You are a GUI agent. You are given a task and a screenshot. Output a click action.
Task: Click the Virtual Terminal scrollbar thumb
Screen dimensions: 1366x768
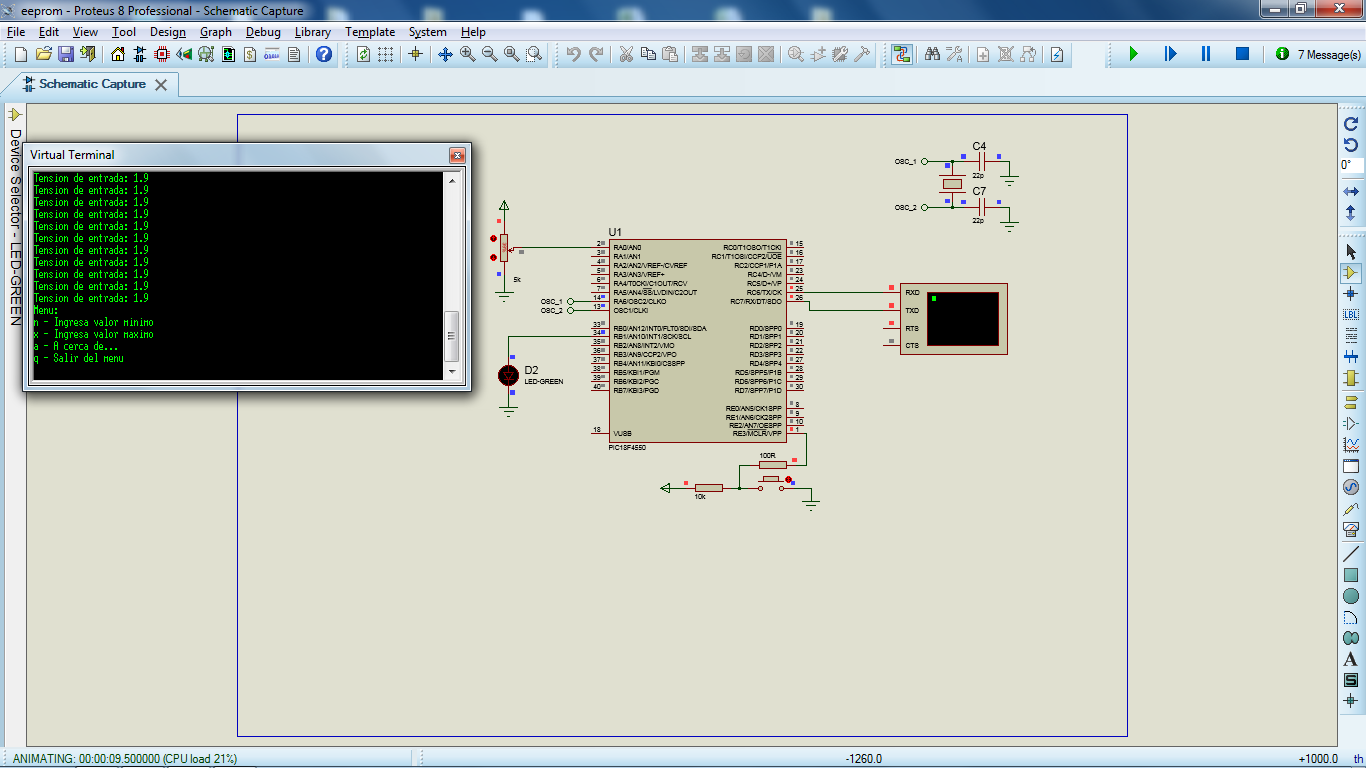click(452, 337)
